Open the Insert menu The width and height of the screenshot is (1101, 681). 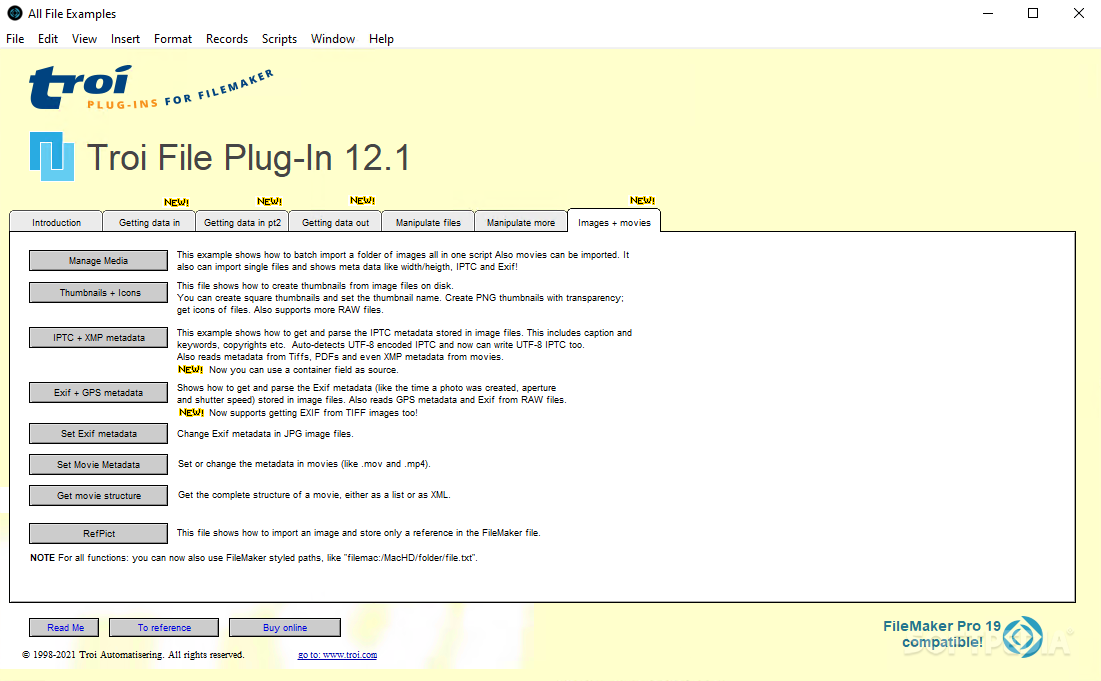pos(125,39)
